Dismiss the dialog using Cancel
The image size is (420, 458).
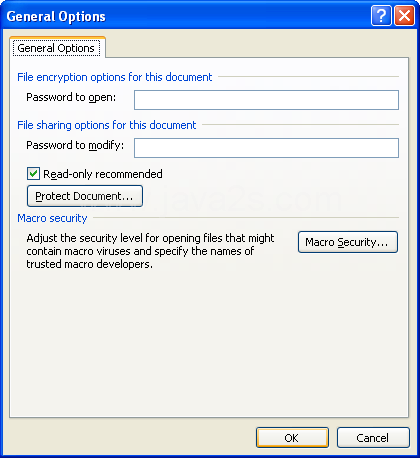tap(373, 438)
